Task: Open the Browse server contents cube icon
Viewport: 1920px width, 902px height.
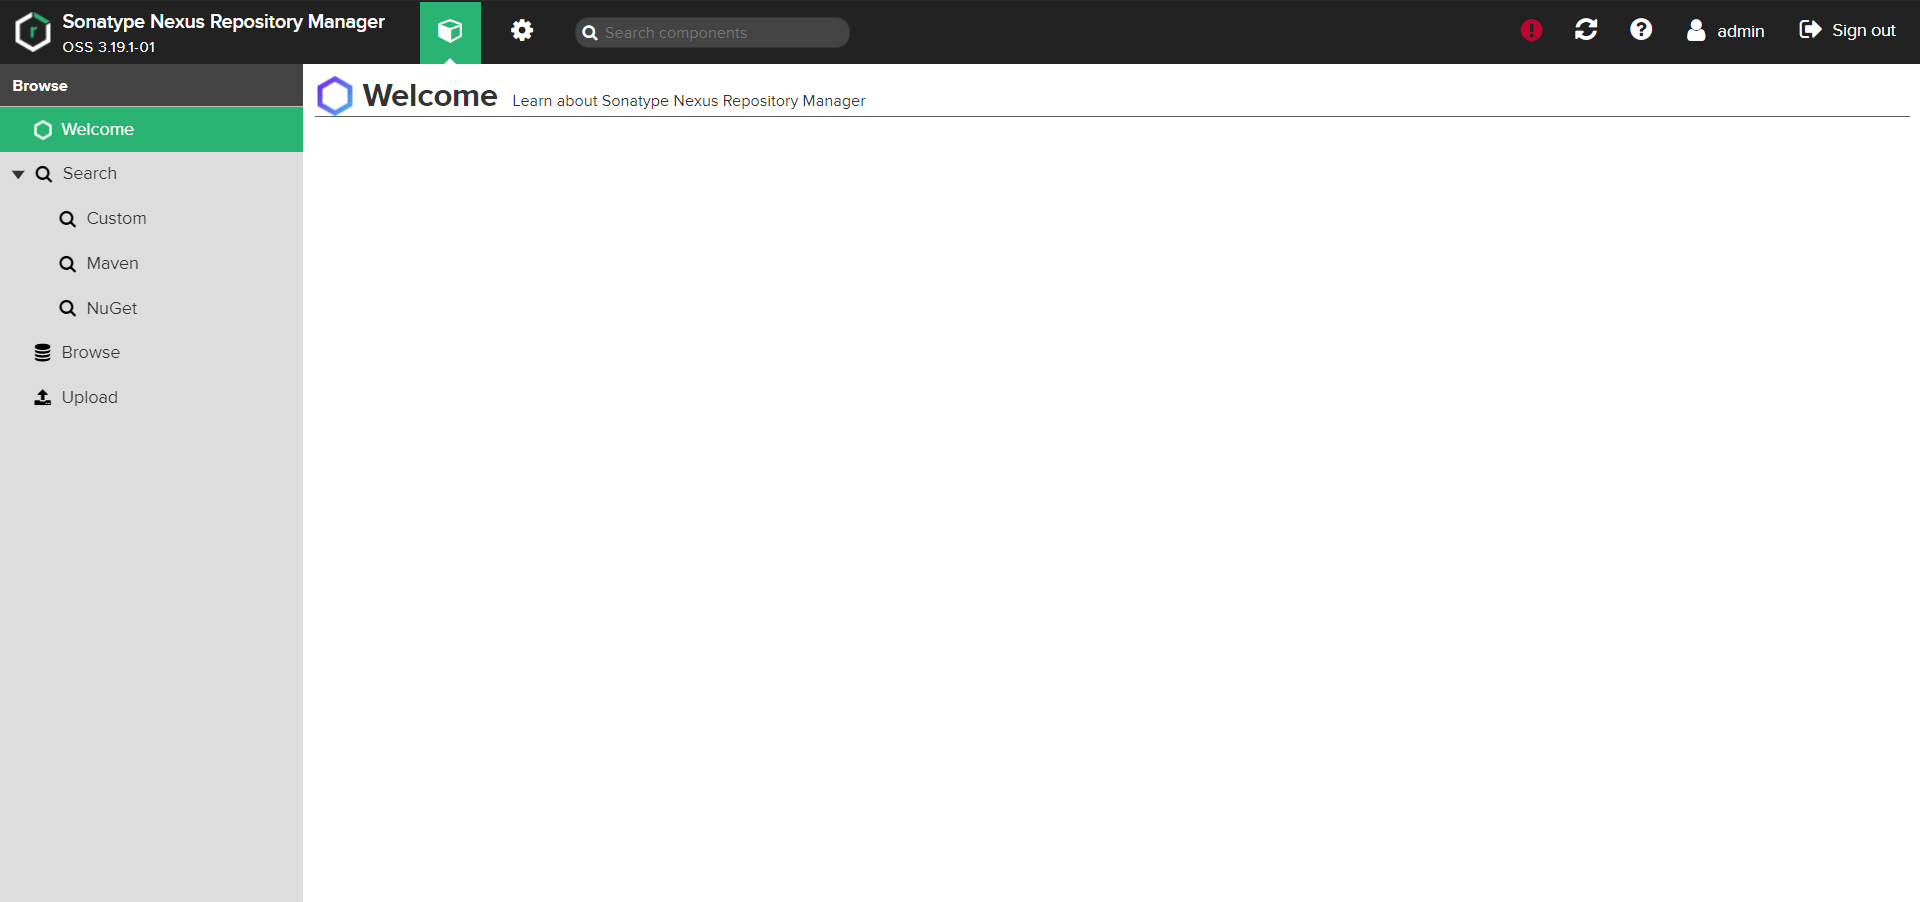Action: click(x=450, y=32)
